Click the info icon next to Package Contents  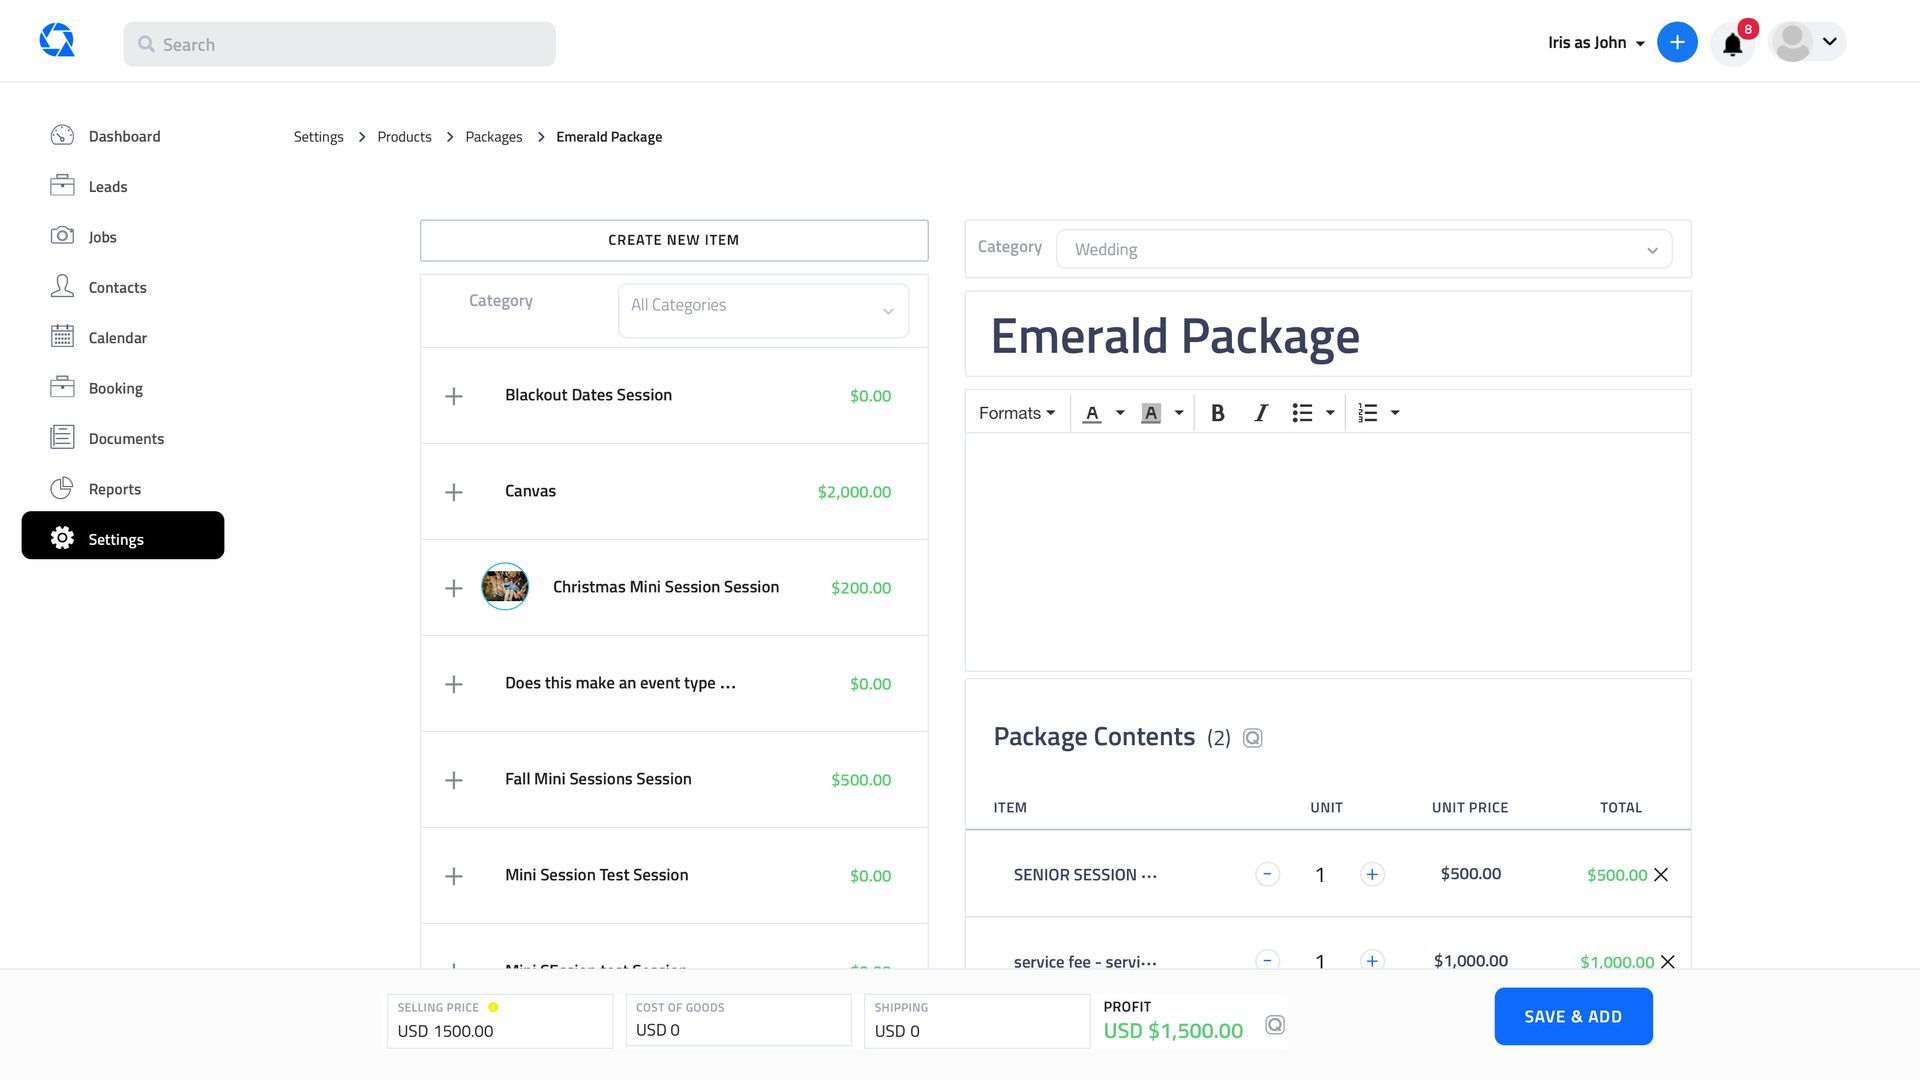tap(1253, 737)
